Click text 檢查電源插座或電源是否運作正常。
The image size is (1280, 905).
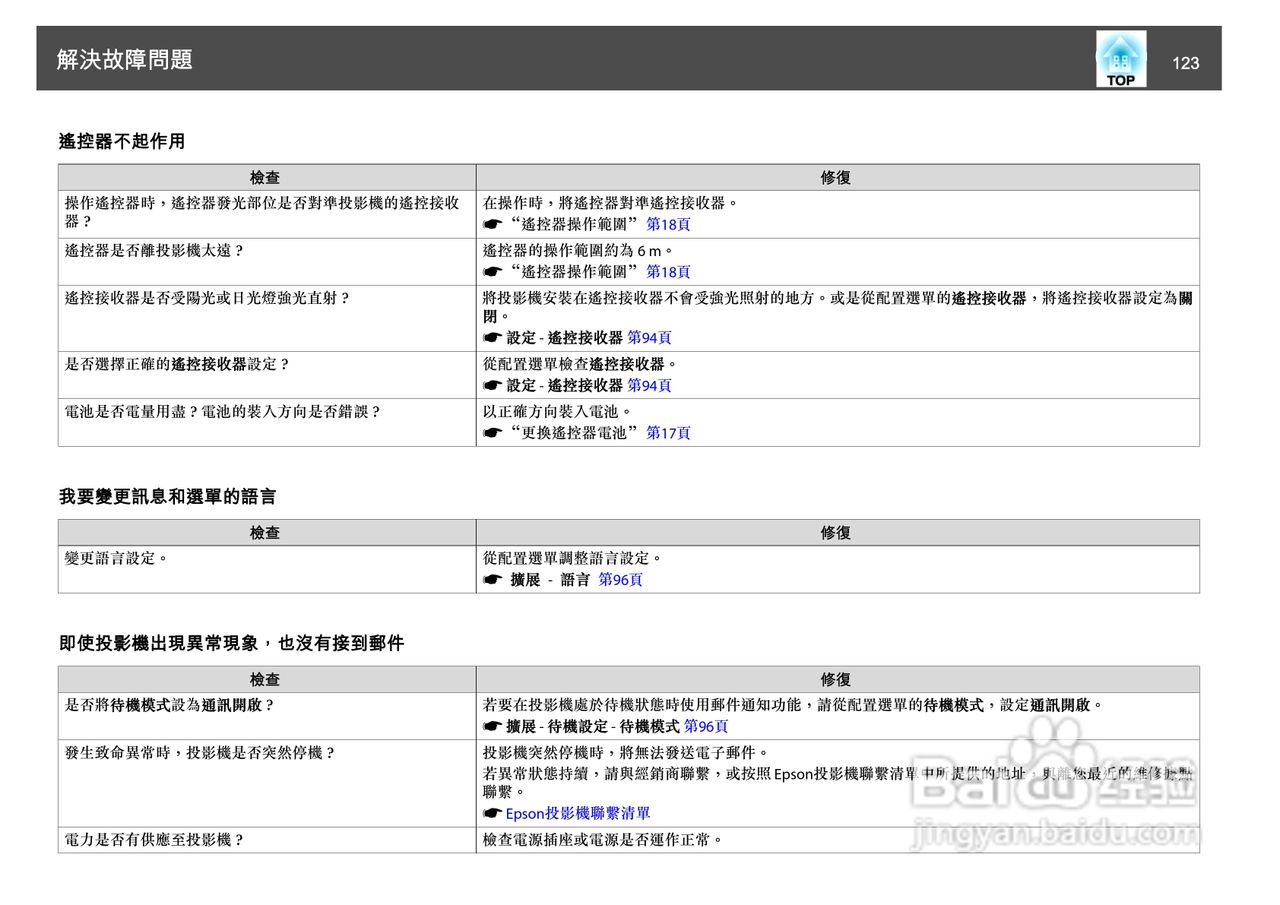[603, 840]
